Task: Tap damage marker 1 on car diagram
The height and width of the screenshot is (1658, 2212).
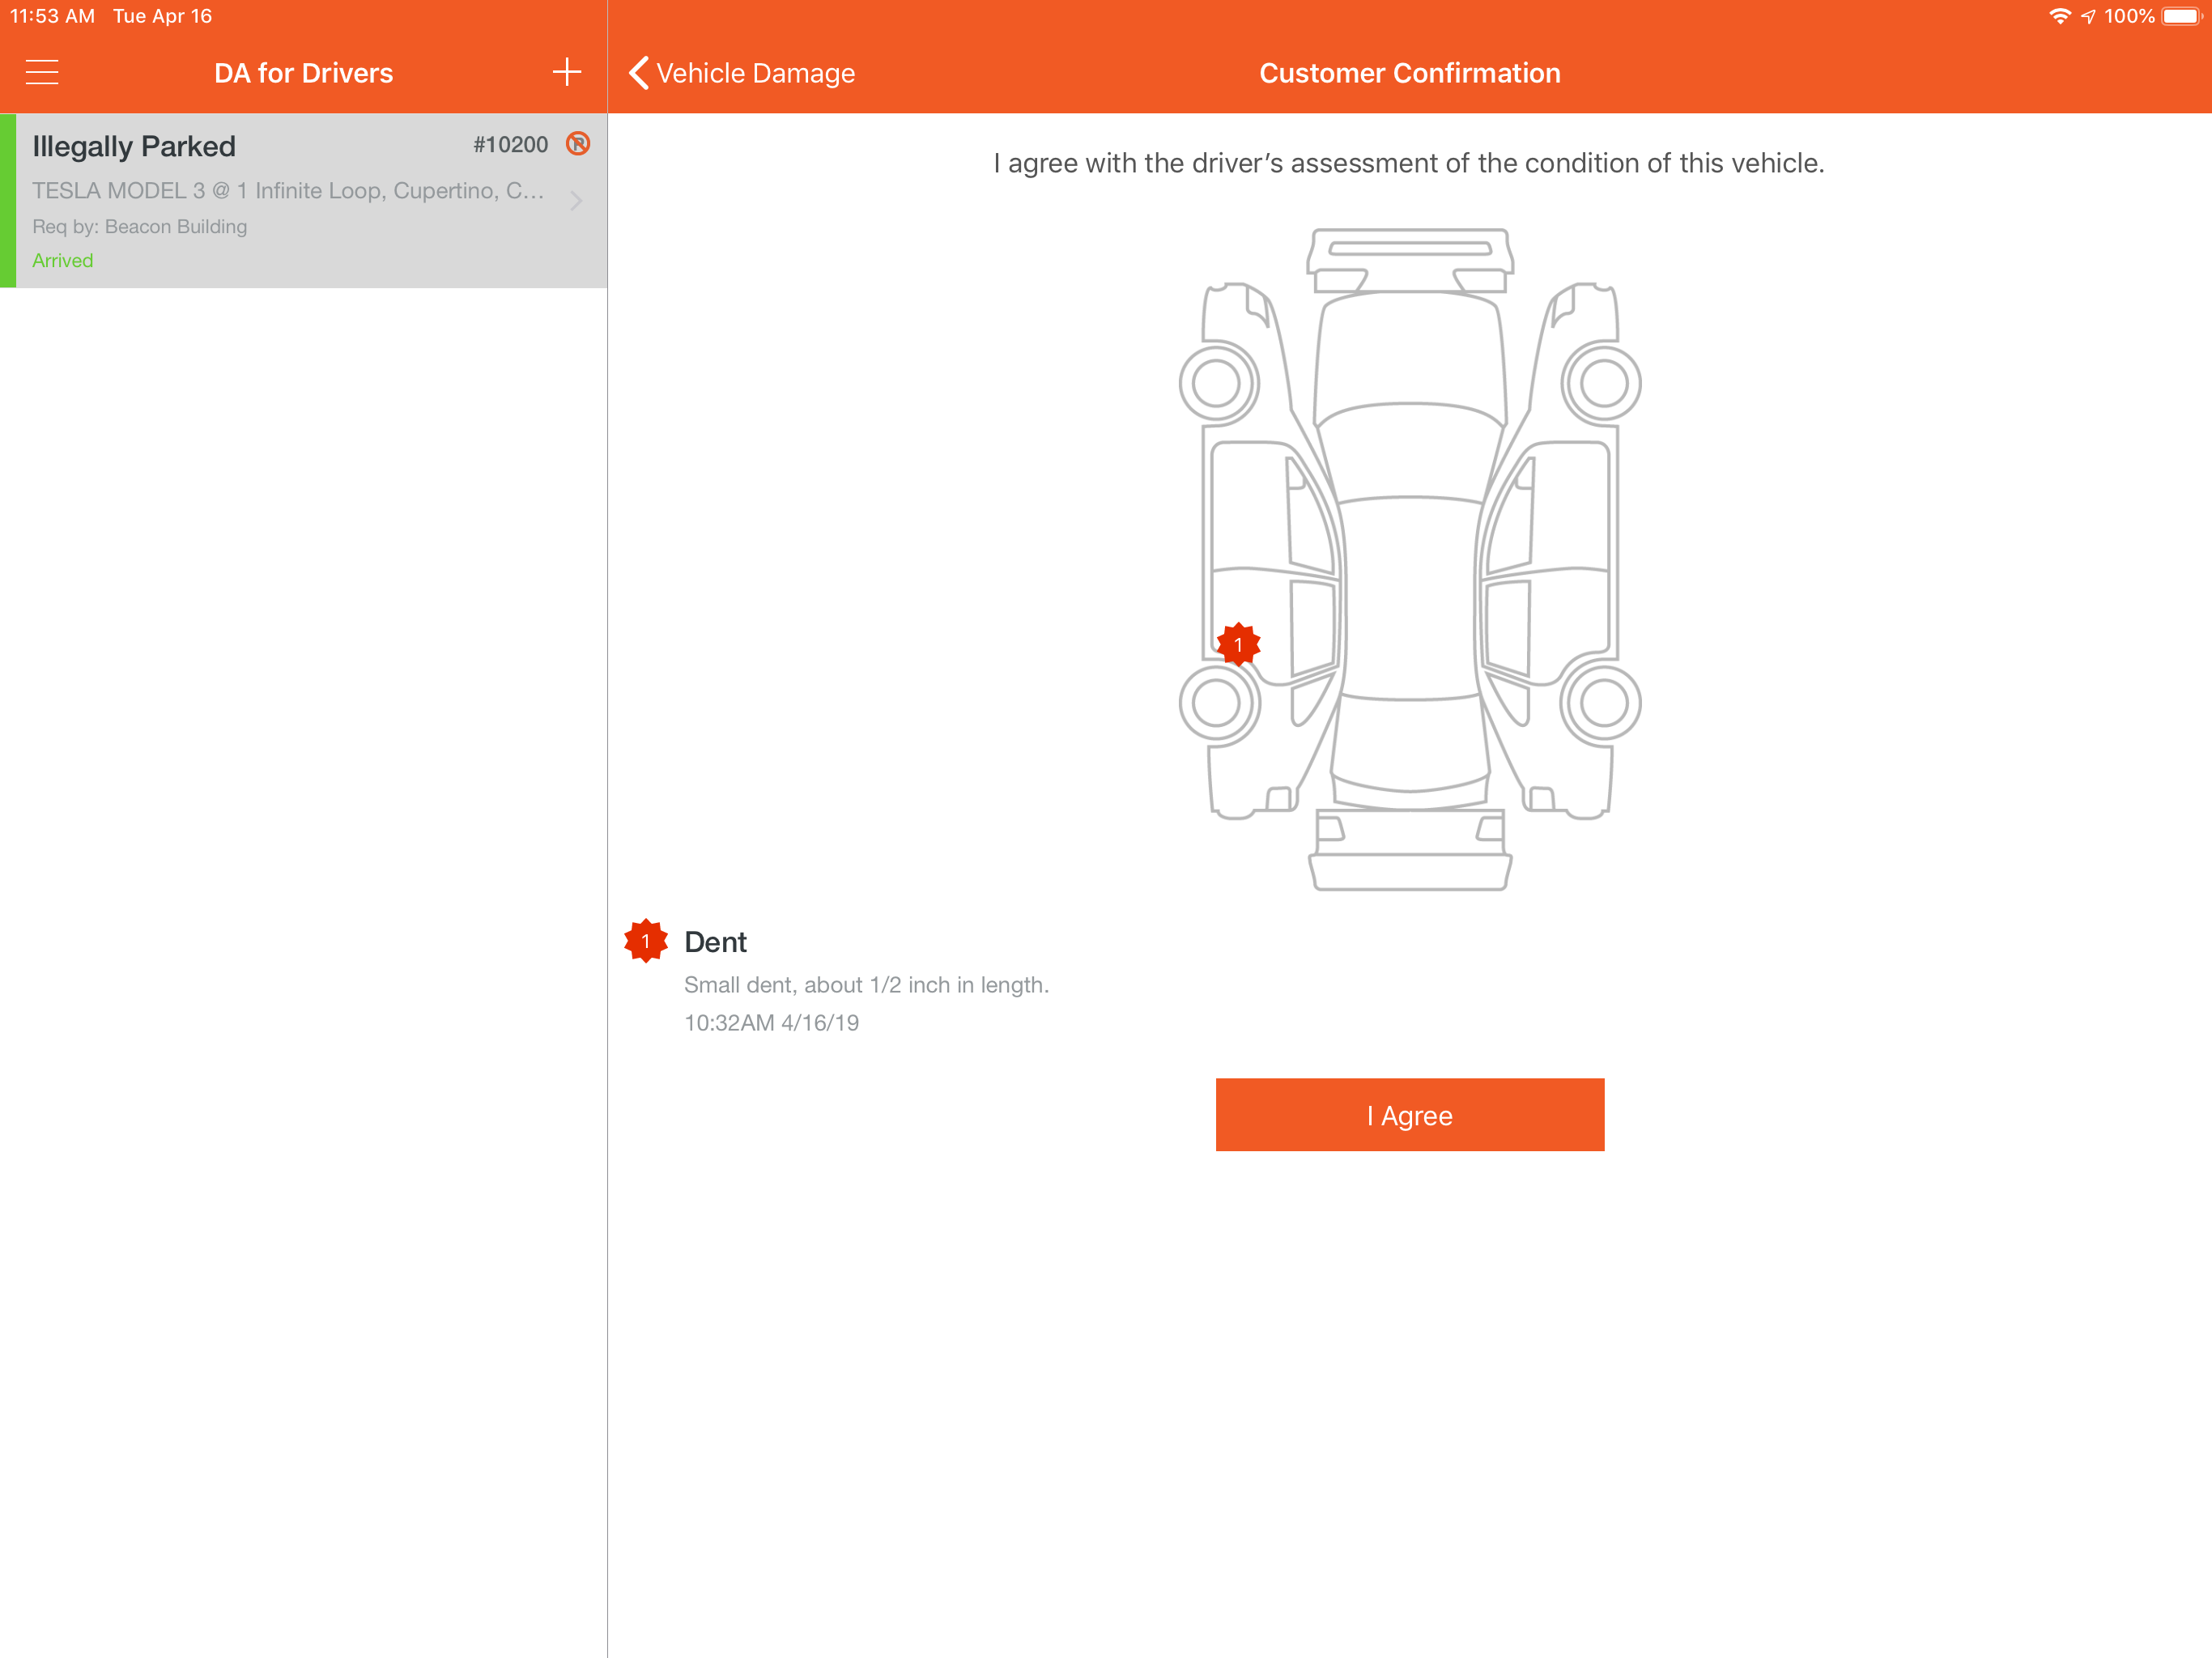Action: pyautogui.click(x=1238, y=645)
